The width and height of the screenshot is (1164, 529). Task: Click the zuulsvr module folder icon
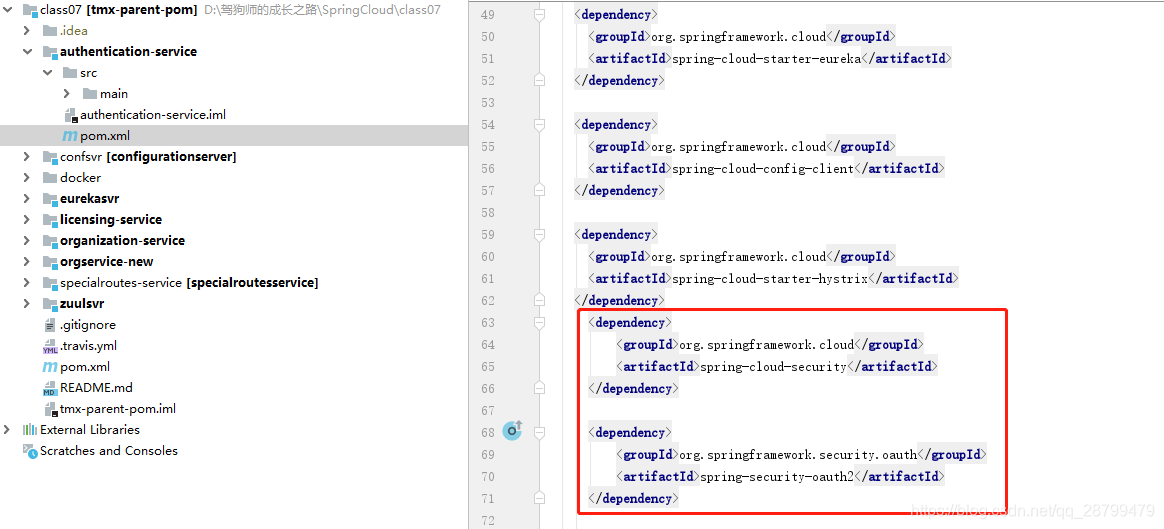50,303
